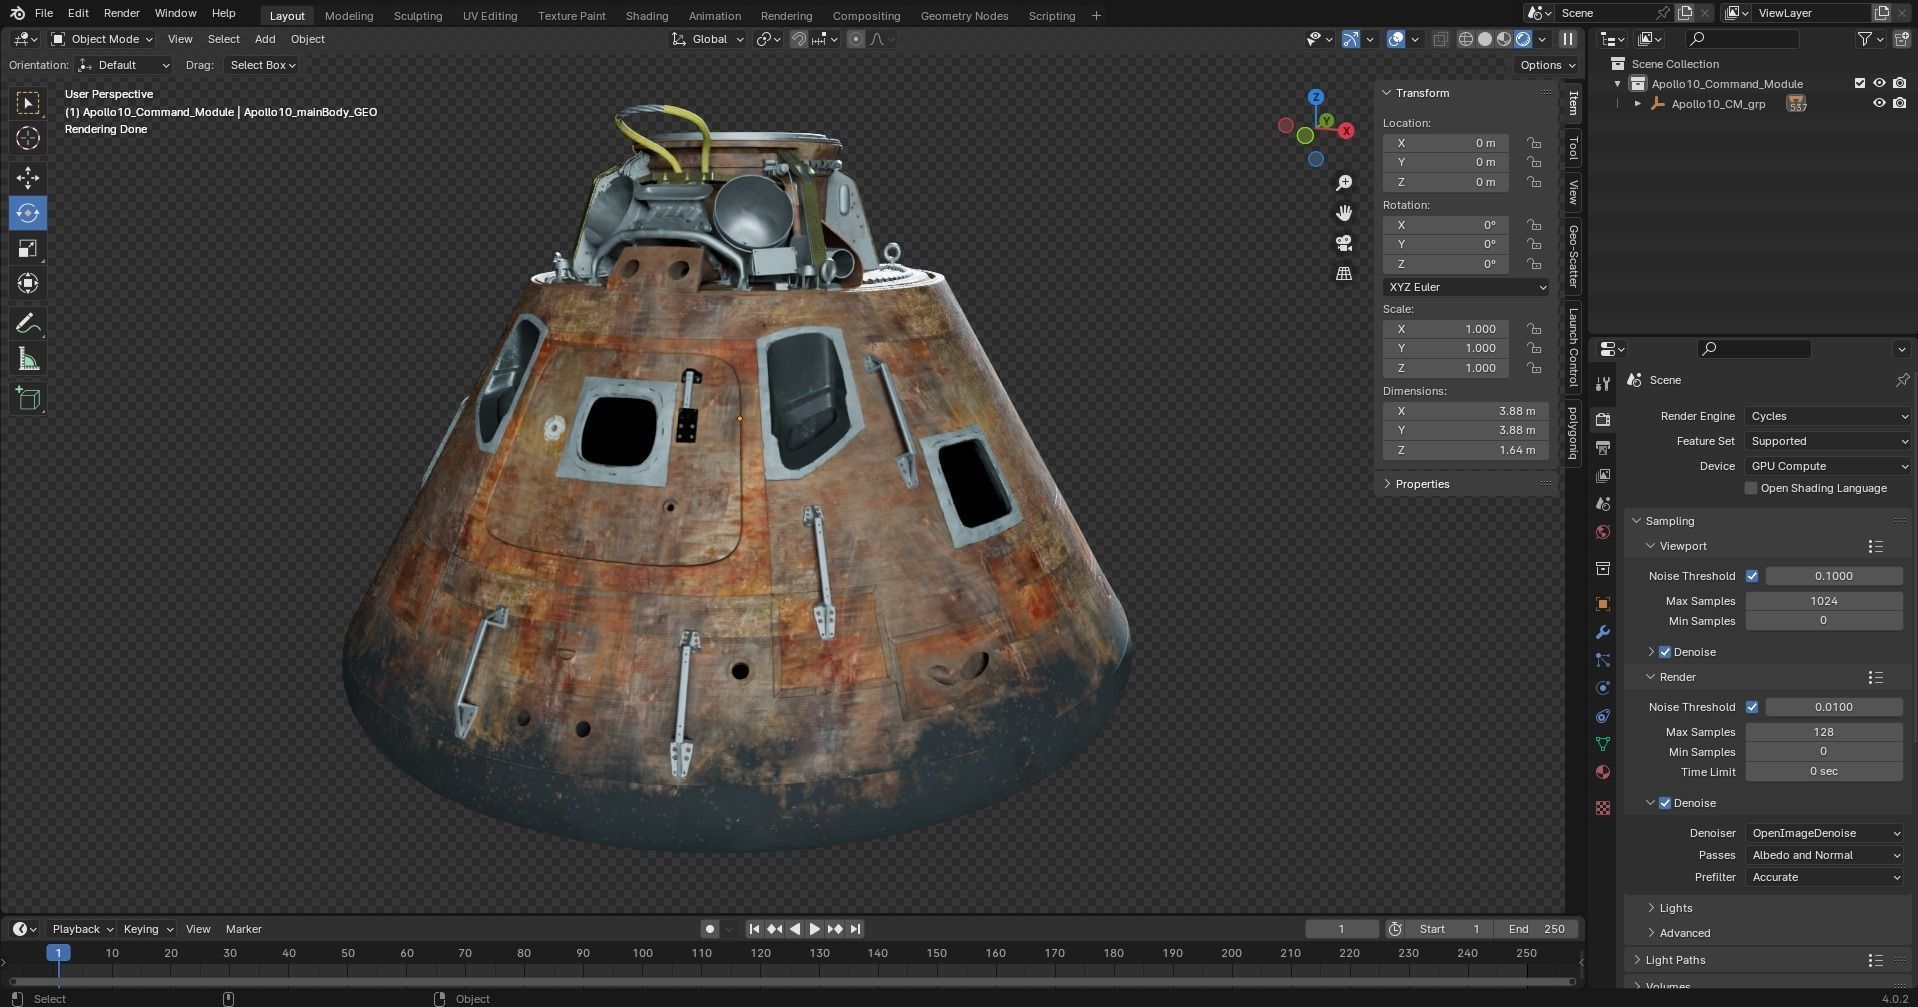
Task: Lock Location X transform
Action: coord(1534,143)
